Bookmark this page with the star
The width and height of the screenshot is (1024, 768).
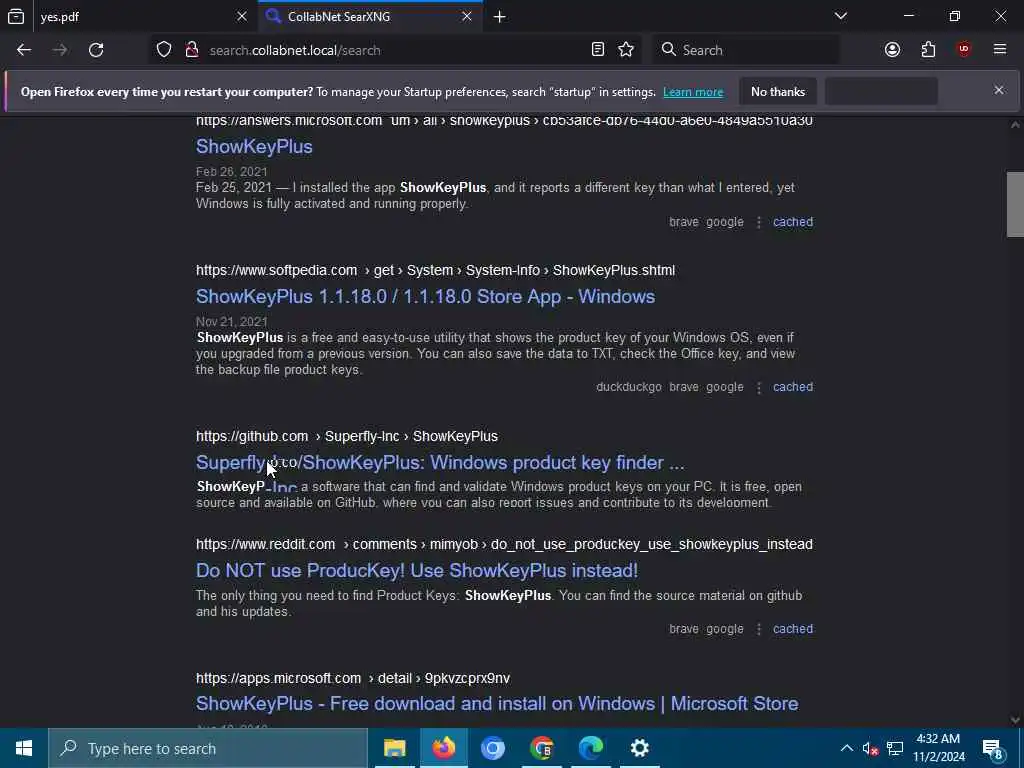(626, 50)
